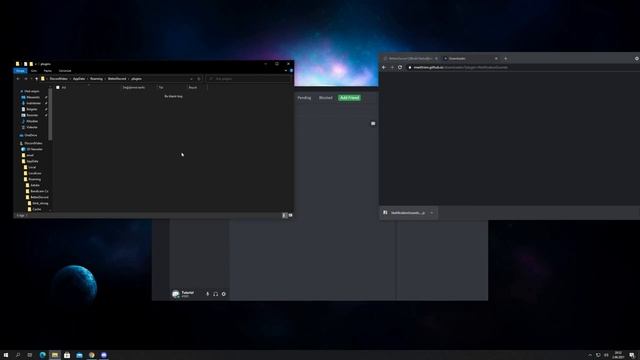The width and height of the screenshot is (640, 360).
Task: Click BetterDiscord in the Explorer breadcrumb
Action: click(117, 79)
